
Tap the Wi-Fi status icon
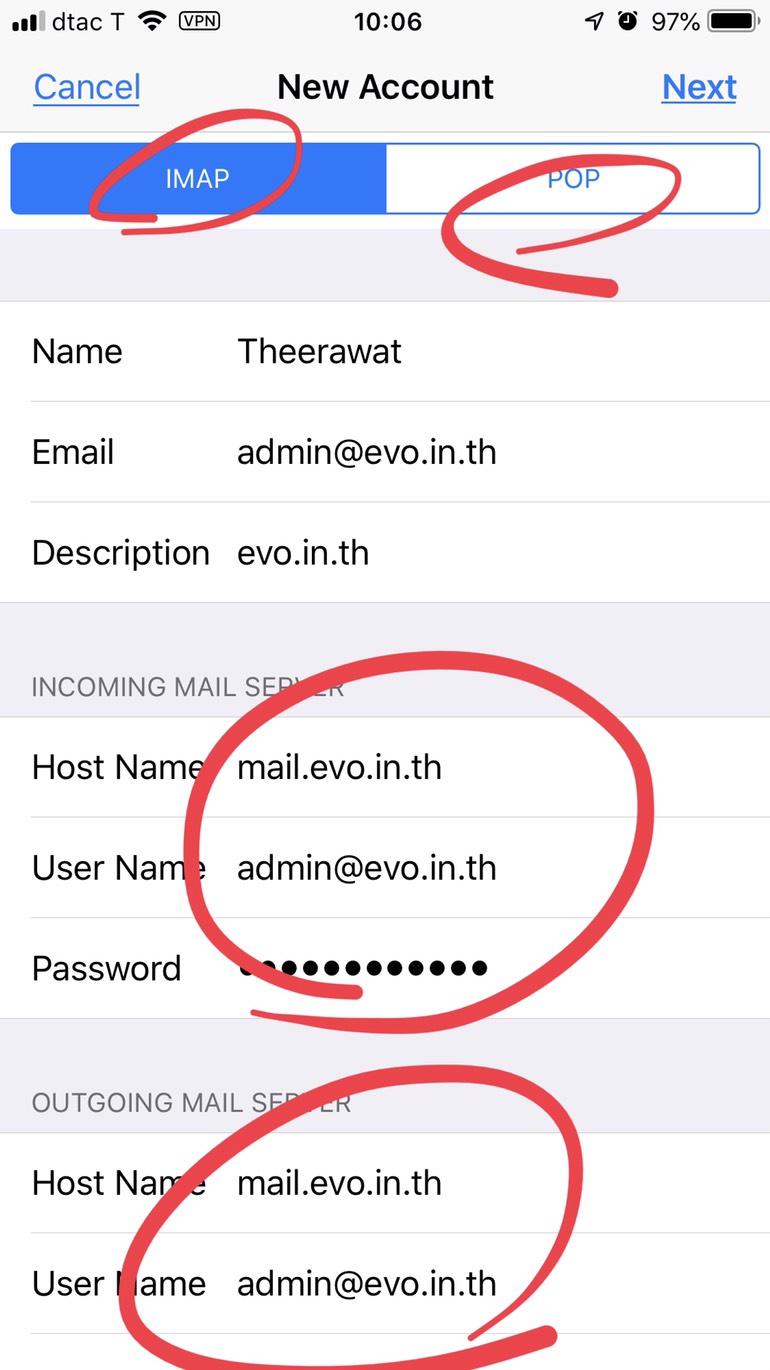pyautogui.click(x=152, y=21)
